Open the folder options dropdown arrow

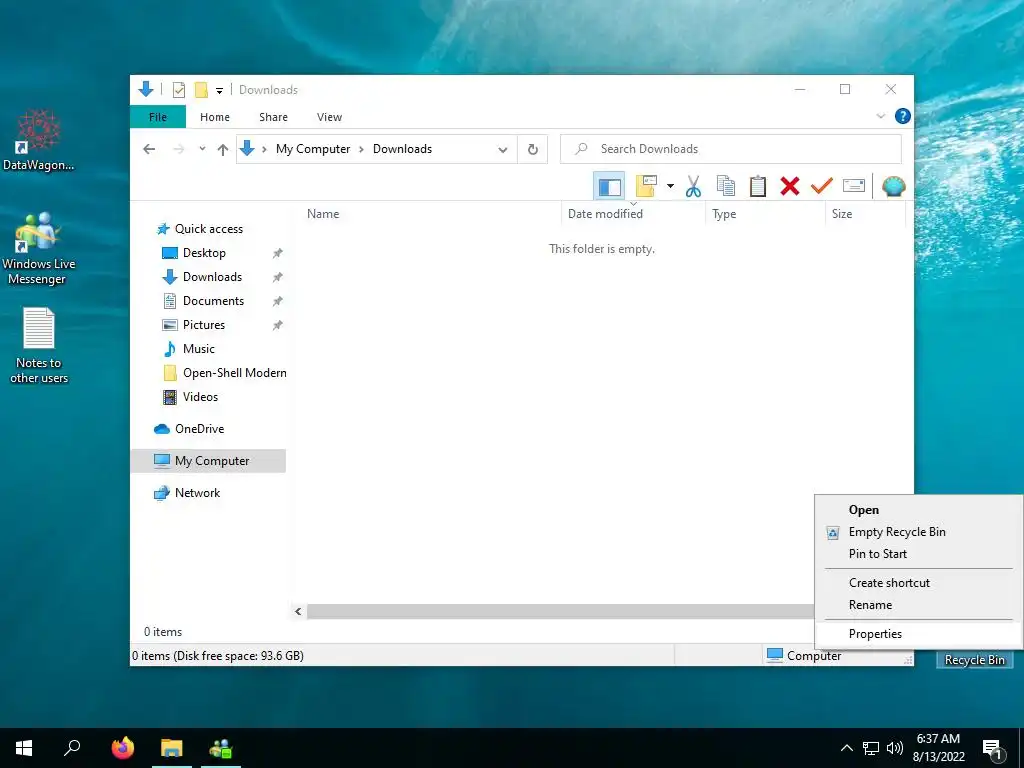[x=670, y=187]
